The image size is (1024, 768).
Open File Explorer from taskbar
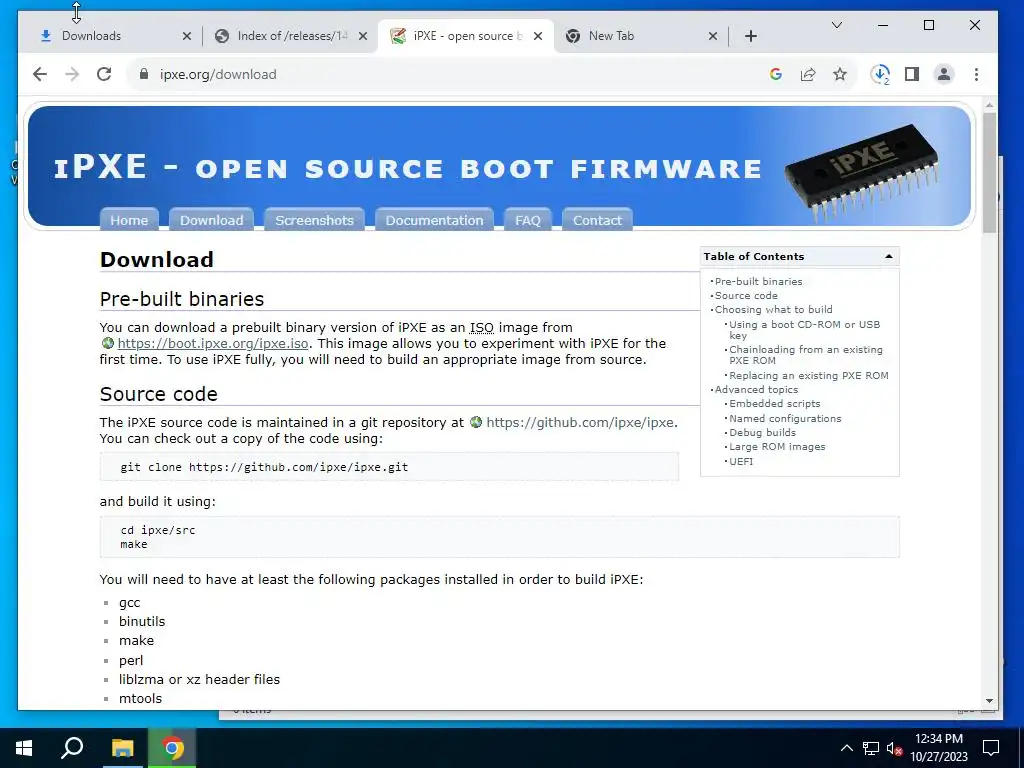point(122,748)
